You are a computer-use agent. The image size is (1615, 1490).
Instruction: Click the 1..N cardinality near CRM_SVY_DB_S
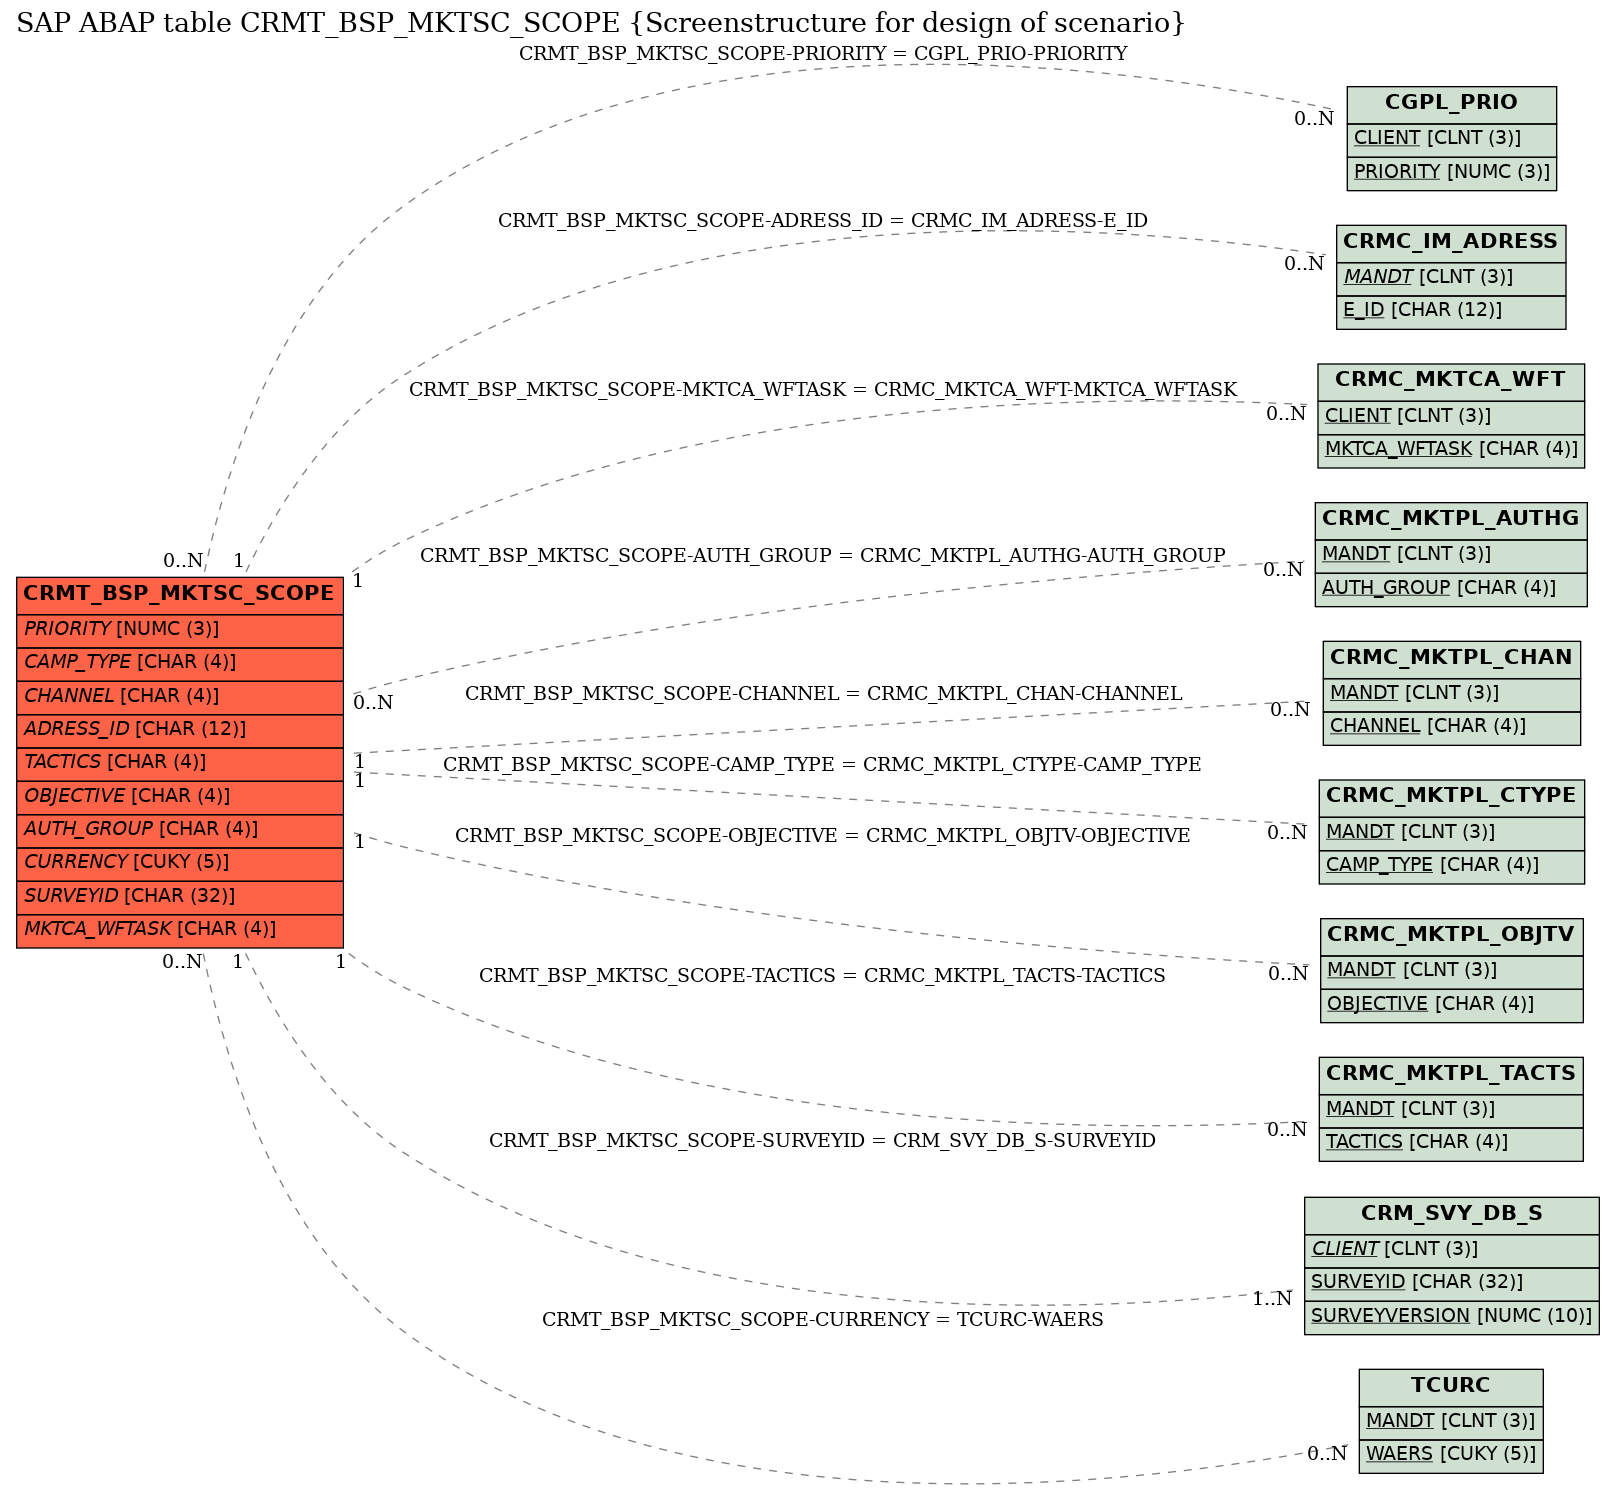(1272, 1299)
